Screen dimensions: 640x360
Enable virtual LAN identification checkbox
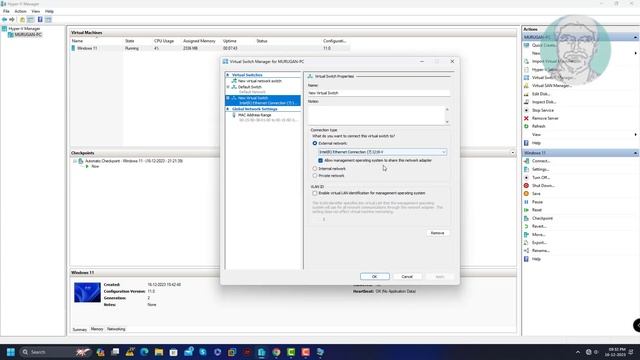[x=315, y=193]
